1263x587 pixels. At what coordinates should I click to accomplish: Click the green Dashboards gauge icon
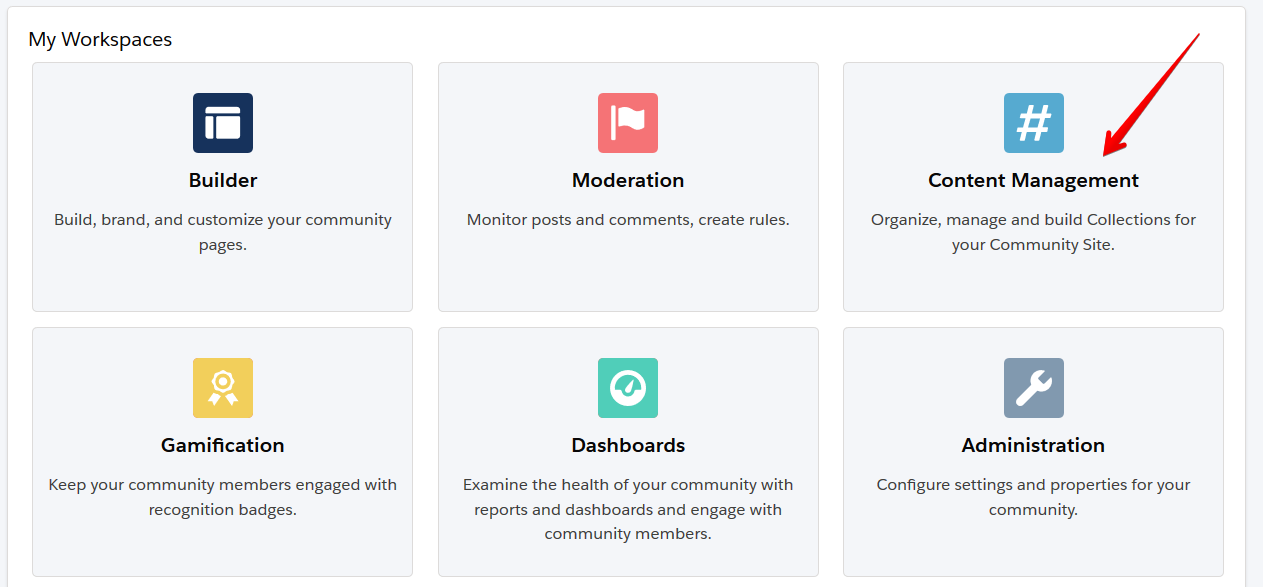click(628, 388)
